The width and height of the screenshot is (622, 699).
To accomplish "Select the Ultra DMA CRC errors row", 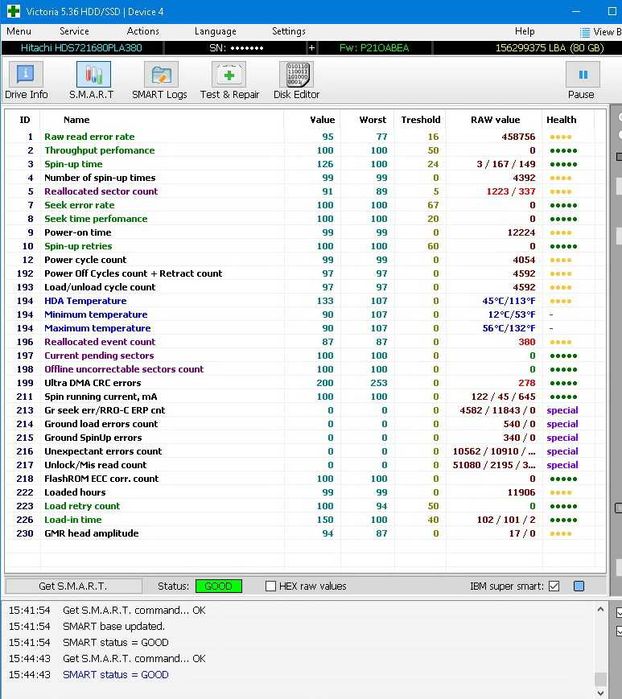I will pyautogui.click(x=305, y=383).
